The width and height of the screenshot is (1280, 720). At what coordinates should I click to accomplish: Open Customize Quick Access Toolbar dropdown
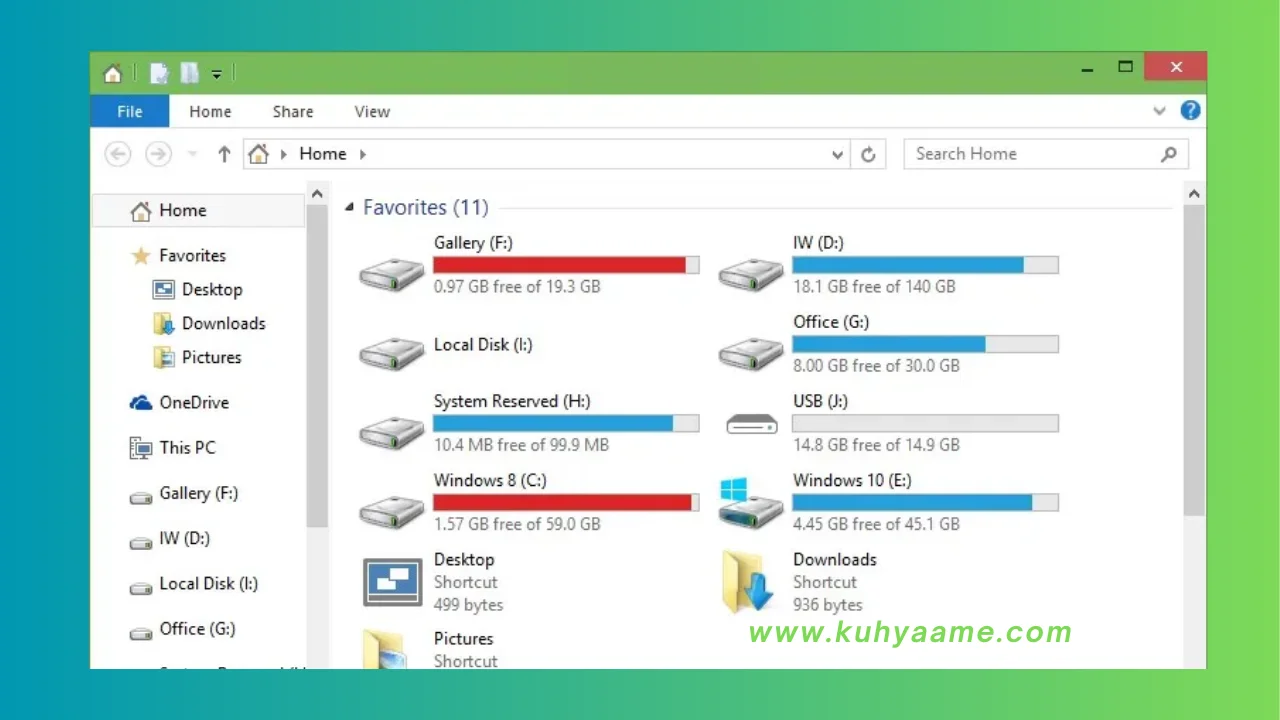coord(216,74)
